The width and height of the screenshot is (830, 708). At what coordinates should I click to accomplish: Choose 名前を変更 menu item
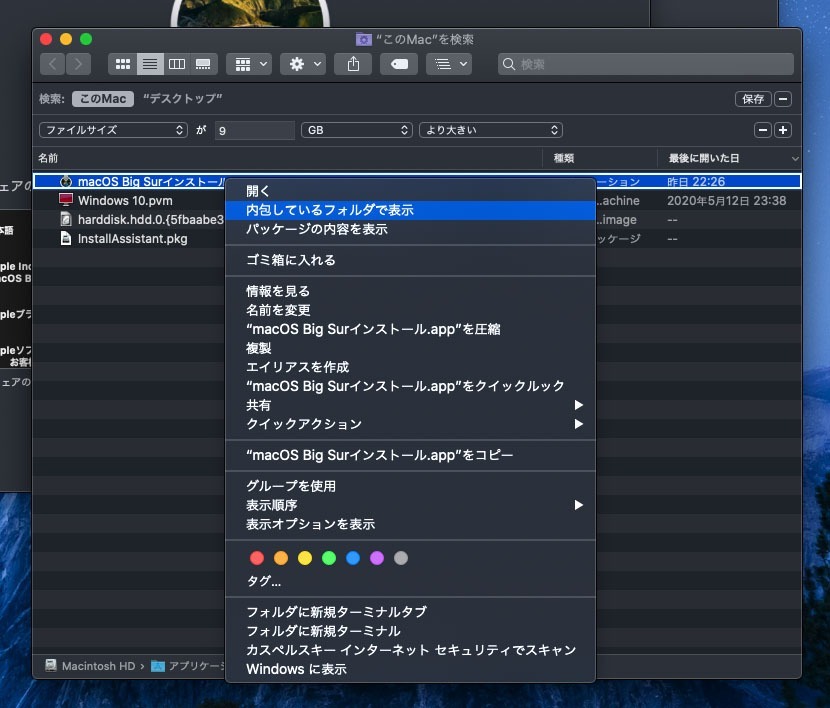[410, 310]
